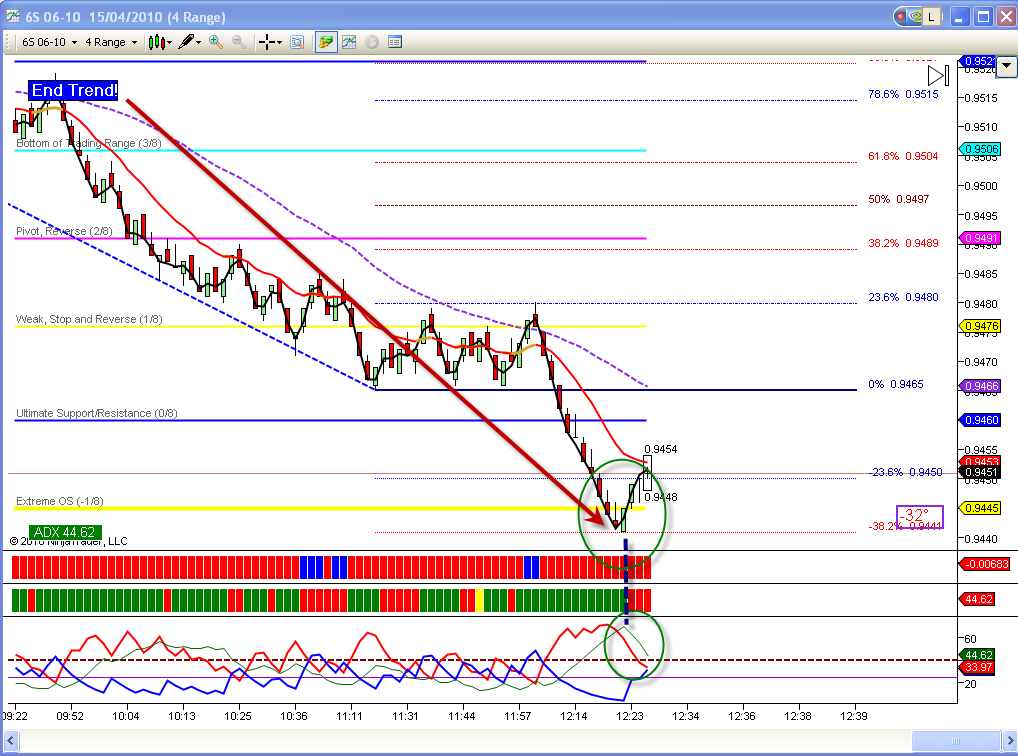Click the blue 0.9460 price marker
Screen dimensions: 1018x756
pyautogui.click(x=980, y=420)
